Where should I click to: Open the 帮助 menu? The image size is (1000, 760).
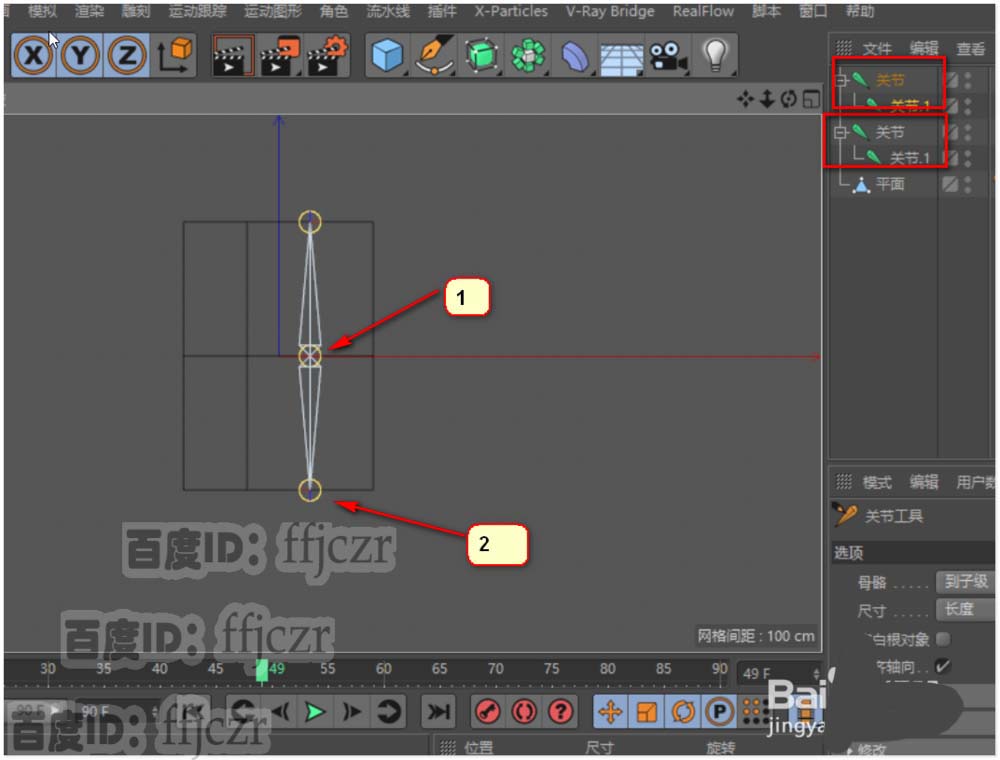pos(860,11)
